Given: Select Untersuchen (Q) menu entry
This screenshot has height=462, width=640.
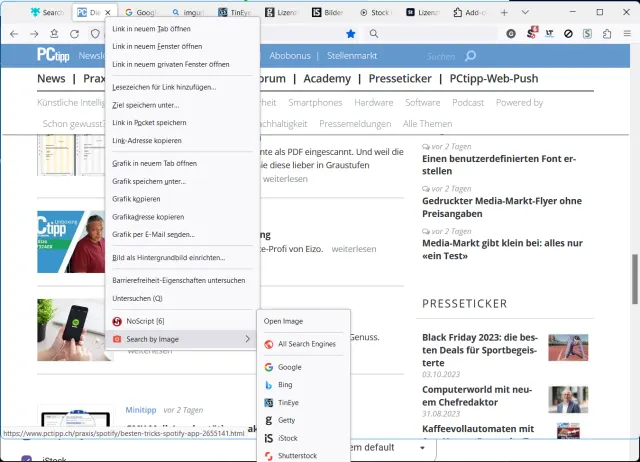Looking at the screenshot, I should pyautogui.click(x=138, y=298).
